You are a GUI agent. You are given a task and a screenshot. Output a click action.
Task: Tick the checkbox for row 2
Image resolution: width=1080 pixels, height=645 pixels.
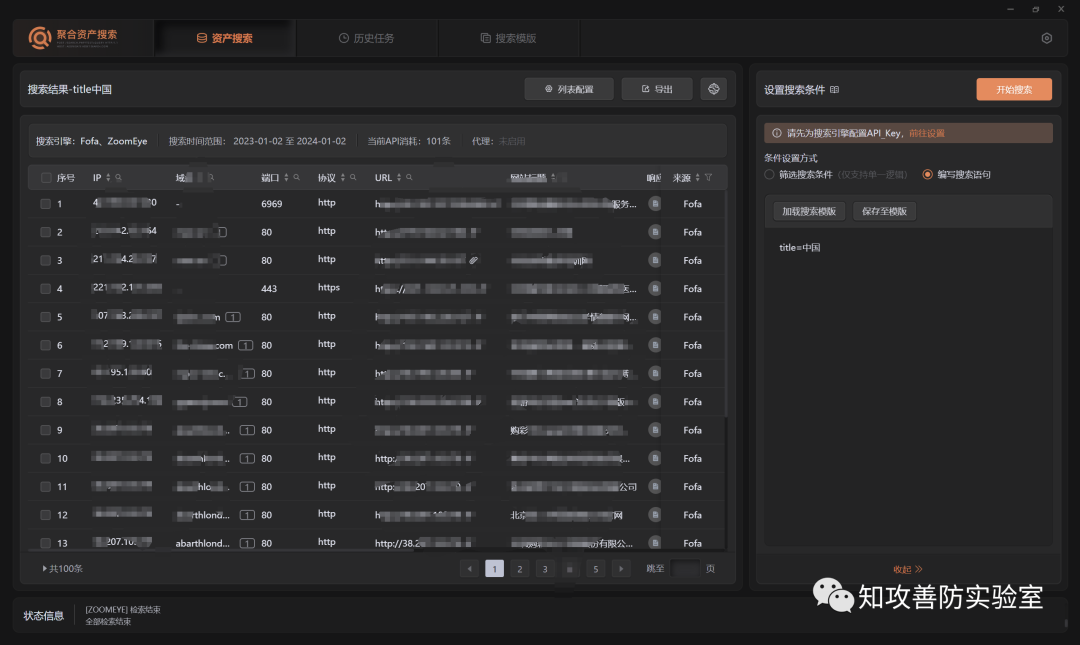45,232
